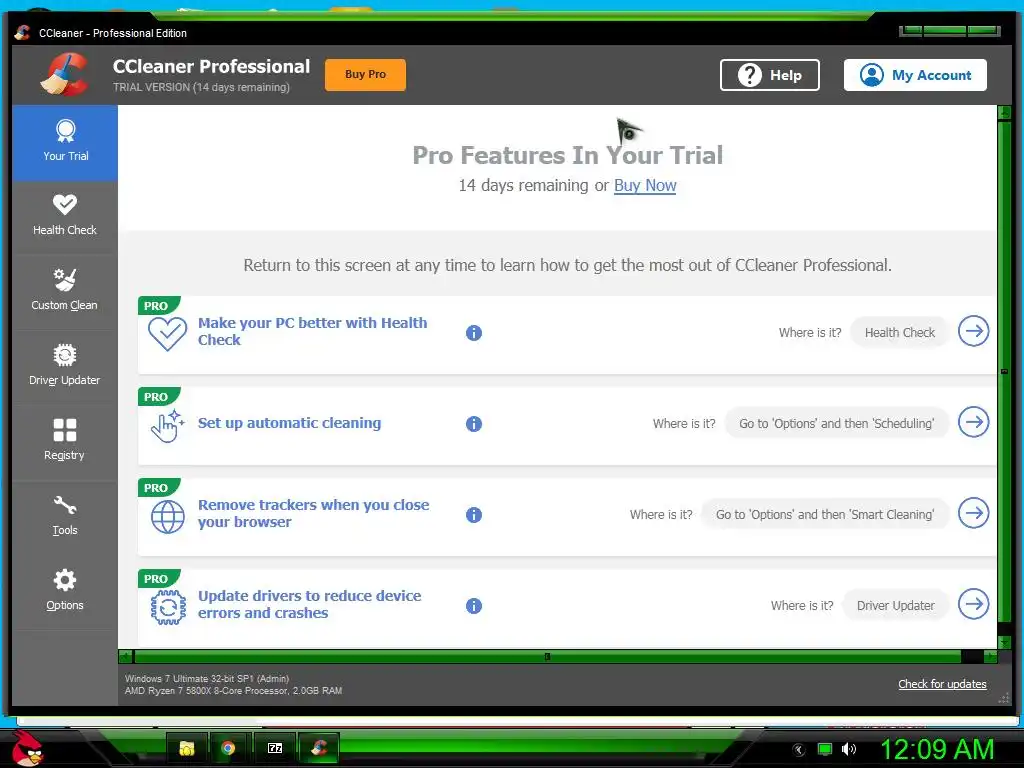Click the vertical scrollbar up arrow

click(x=1004, y=112)
